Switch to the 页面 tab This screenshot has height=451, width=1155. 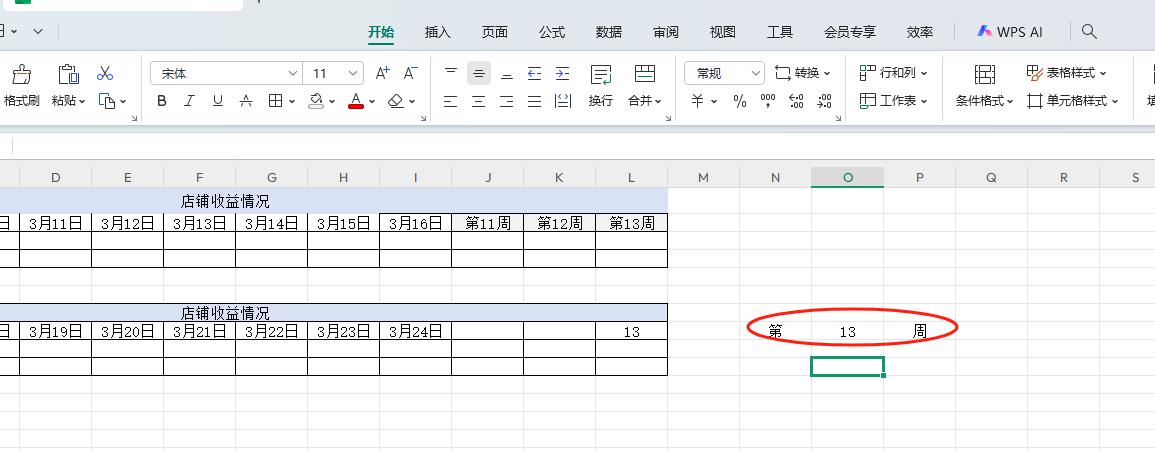[x=495, y=32]
